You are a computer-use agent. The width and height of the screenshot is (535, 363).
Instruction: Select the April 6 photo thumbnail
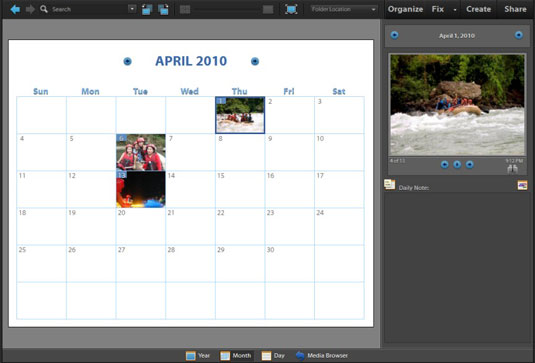141,152
